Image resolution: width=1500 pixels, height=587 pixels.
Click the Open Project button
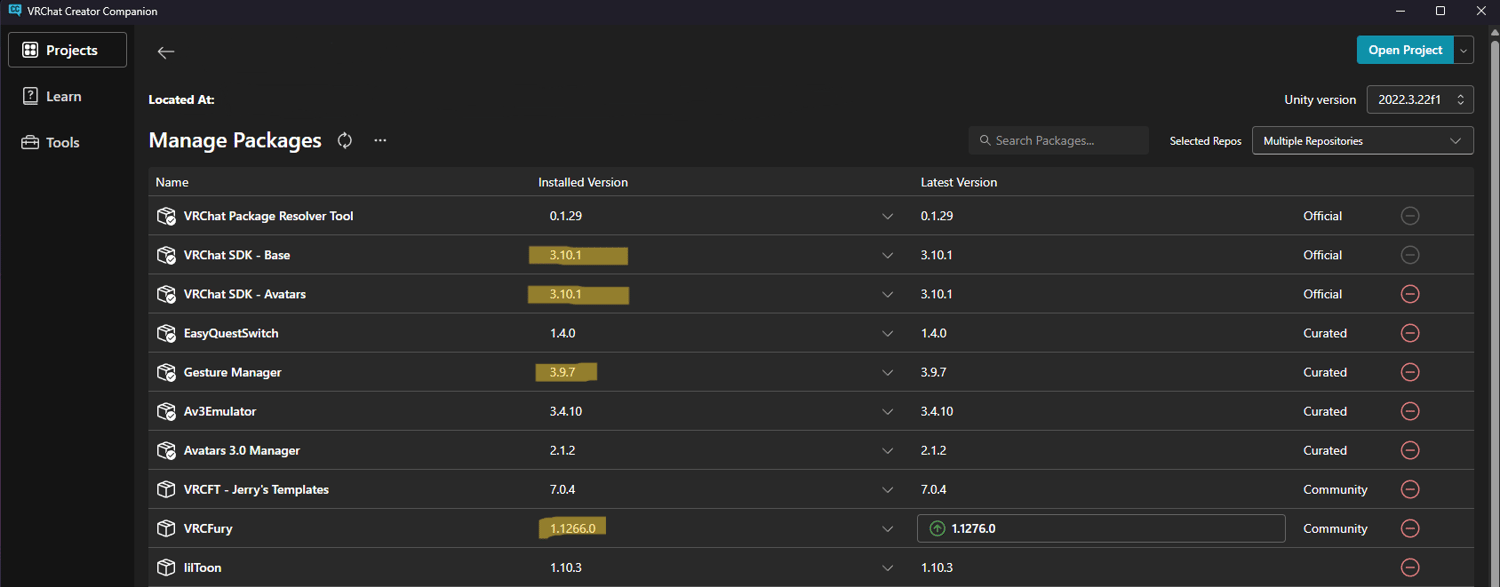click(x=1404, y=50)
